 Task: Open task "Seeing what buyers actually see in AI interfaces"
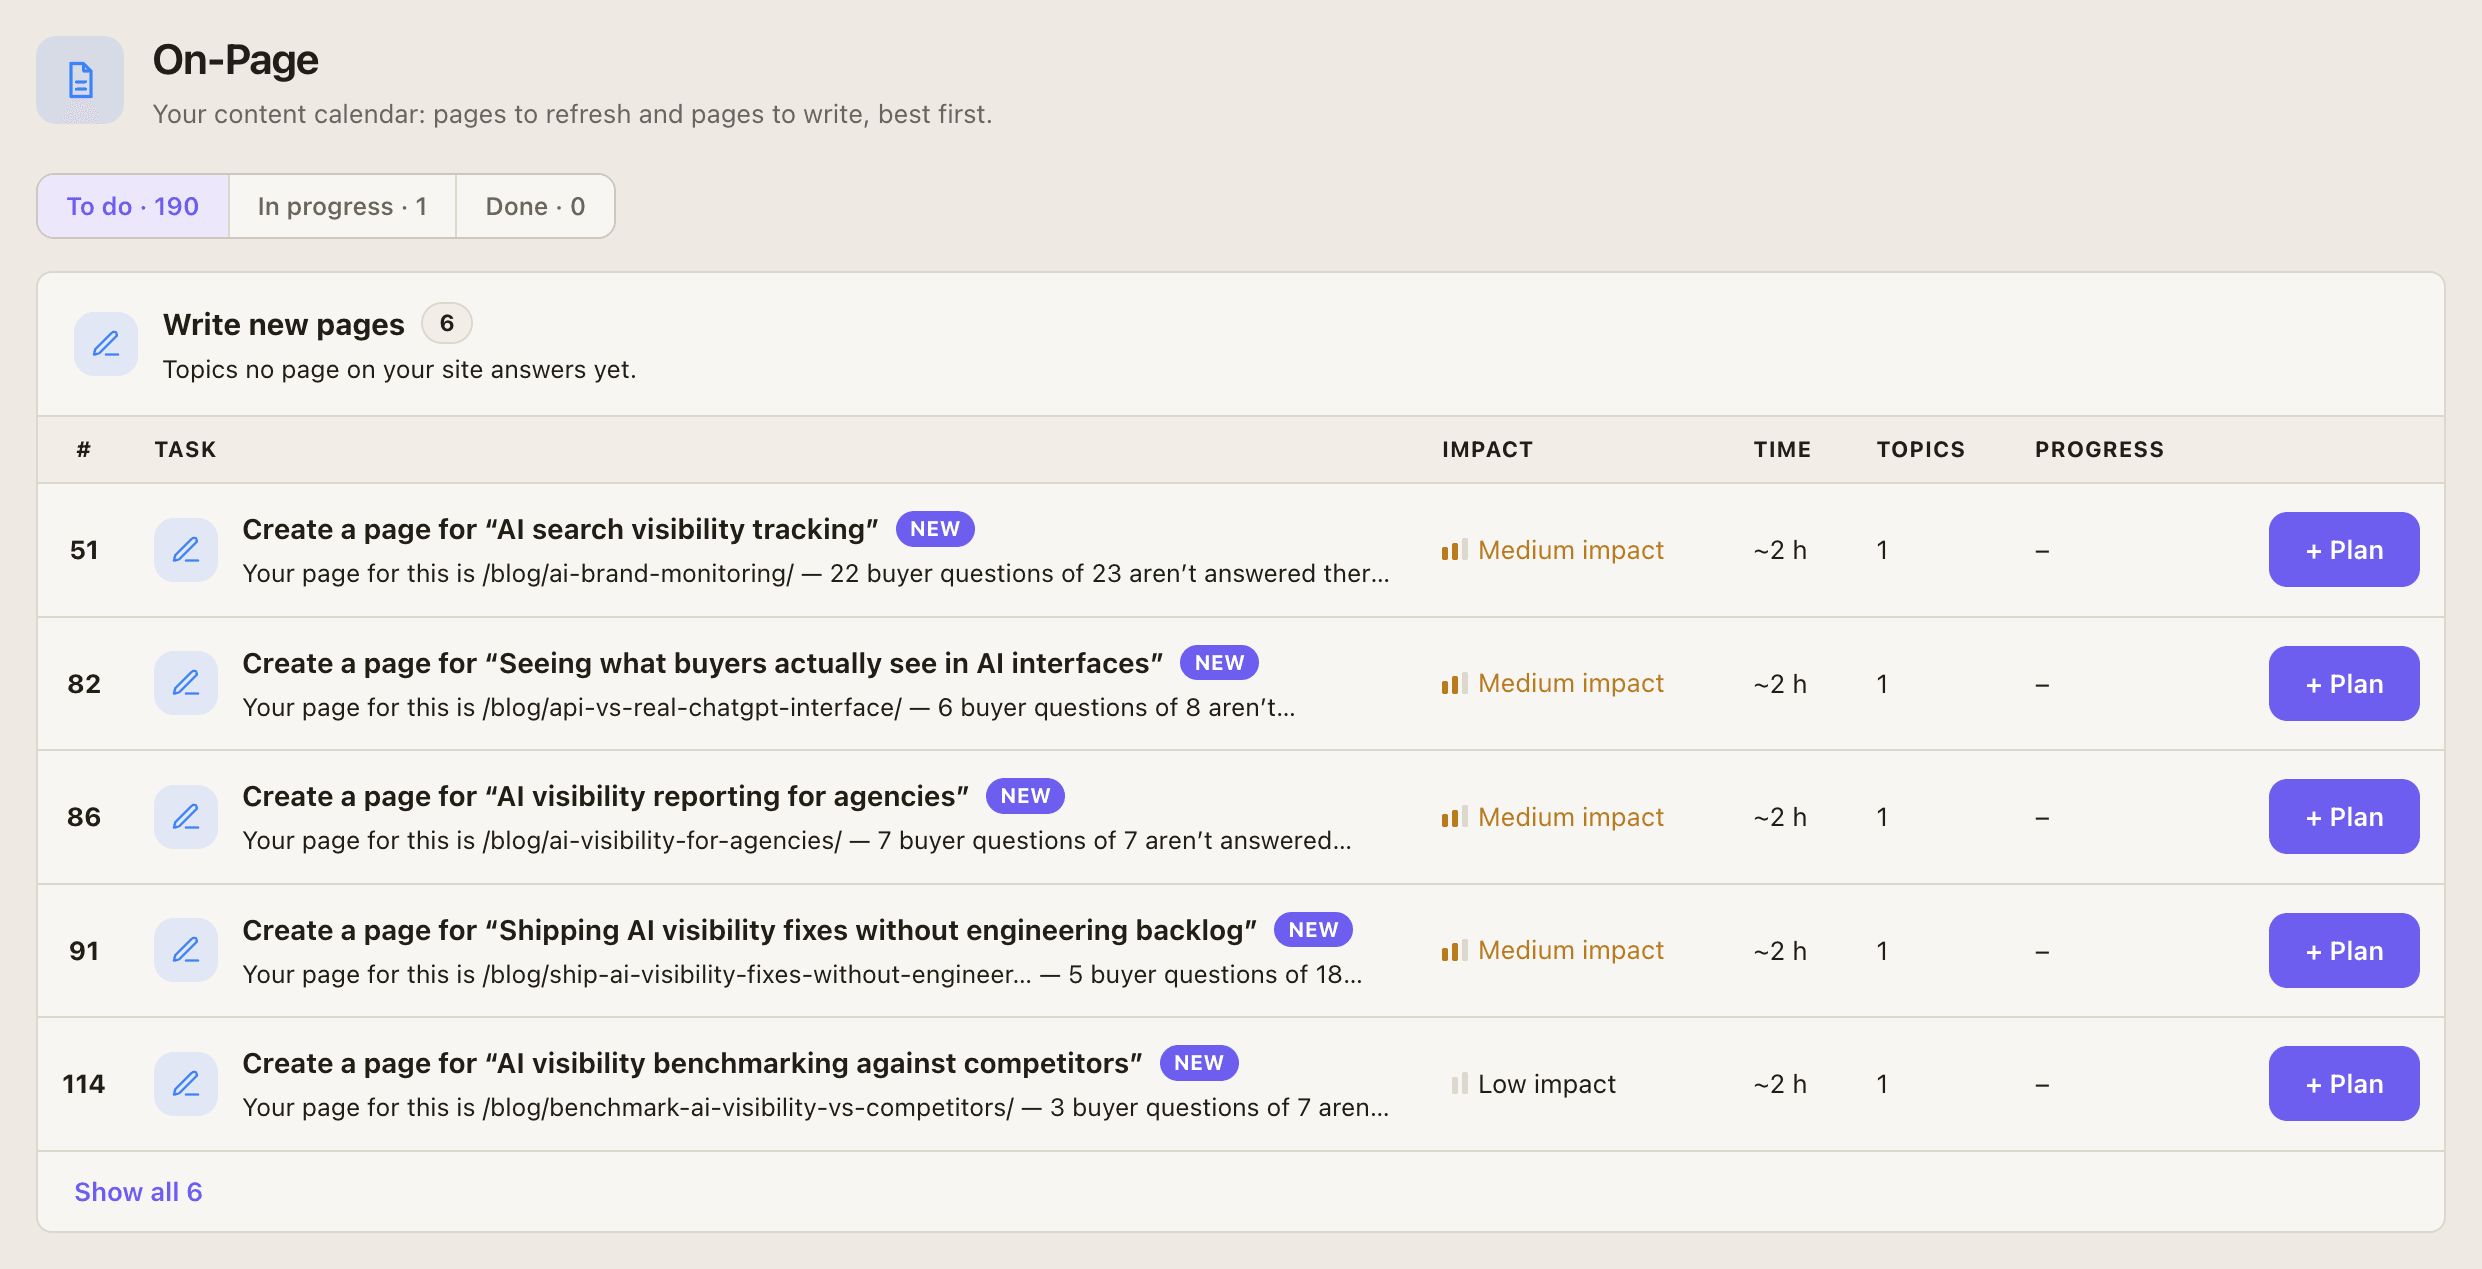pyautogui.click(x=702, y=663)
